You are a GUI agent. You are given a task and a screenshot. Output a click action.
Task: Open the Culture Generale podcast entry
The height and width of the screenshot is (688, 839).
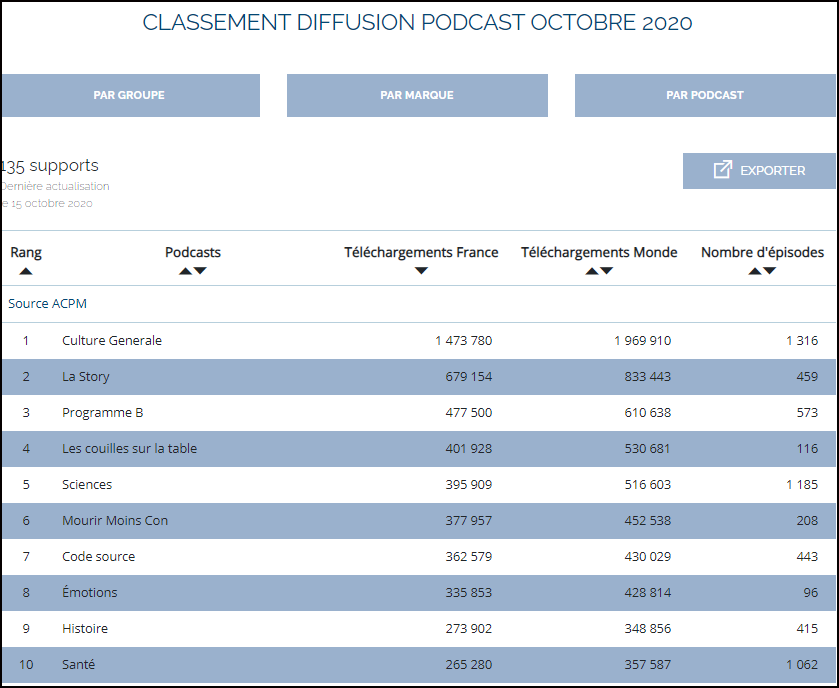pyautogui.click(x=113, y=340)
